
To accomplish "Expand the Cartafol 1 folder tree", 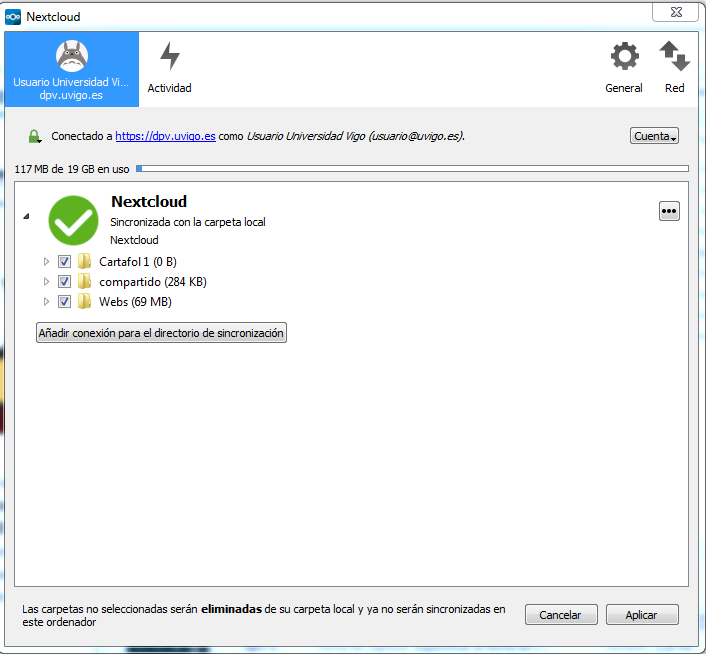I will pos(45,262).
